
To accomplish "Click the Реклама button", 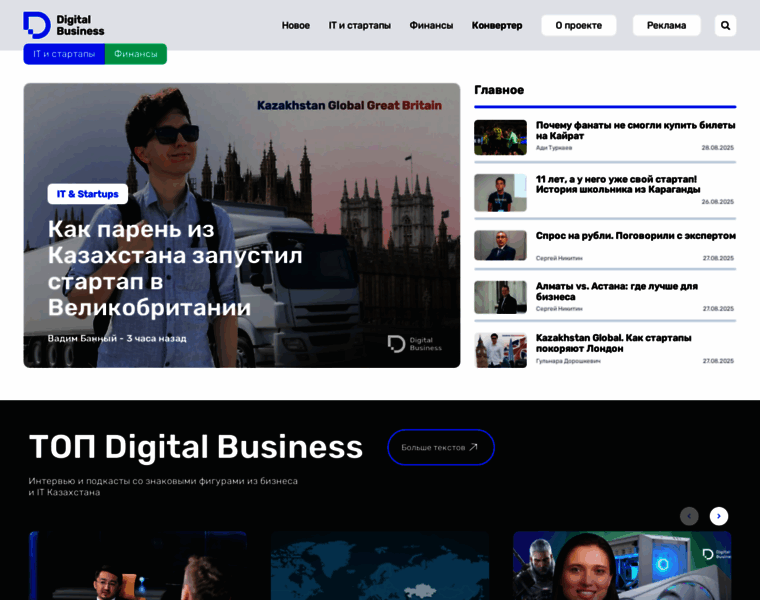I will click(666, 25).
